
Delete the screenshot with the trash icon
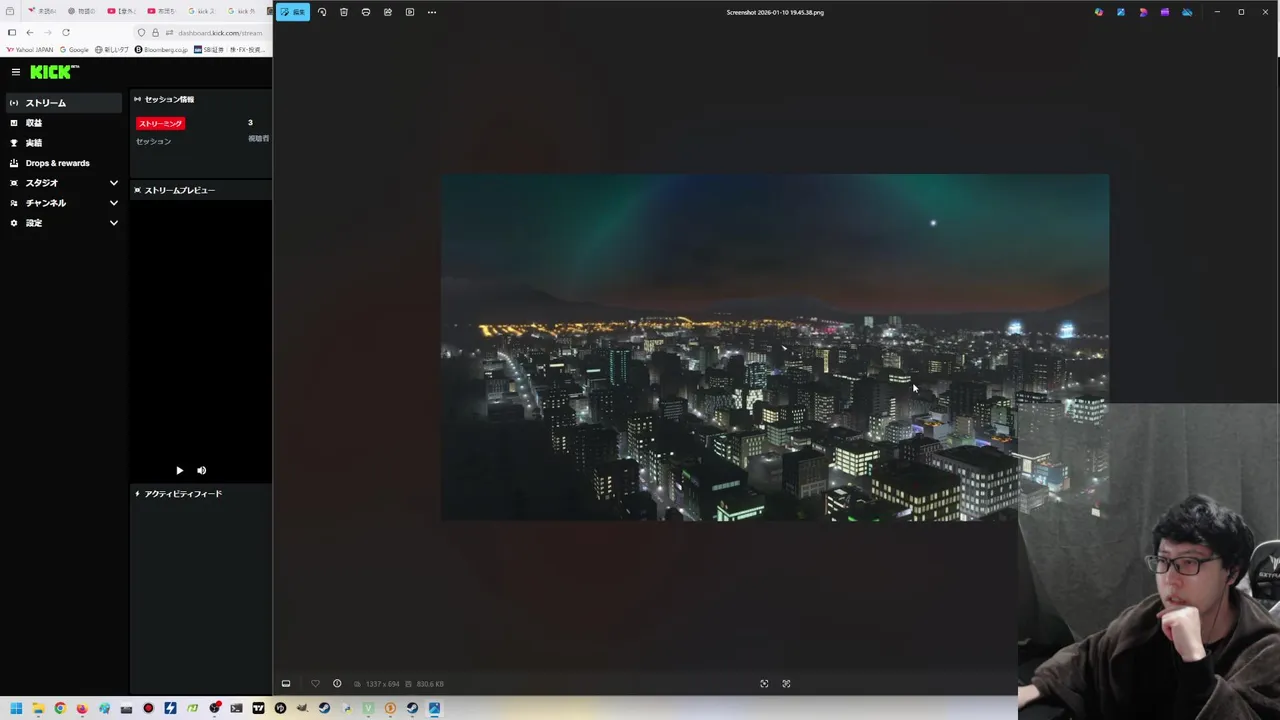click(344, 12)
